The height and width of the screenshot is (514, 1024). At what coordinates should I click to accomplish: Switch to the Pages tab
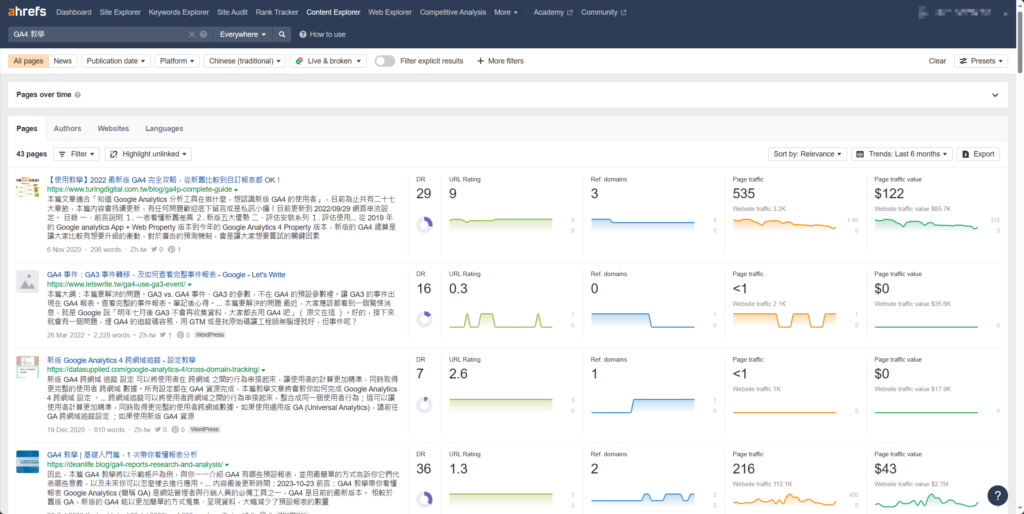pyautogui.click(x=27, y=129)
